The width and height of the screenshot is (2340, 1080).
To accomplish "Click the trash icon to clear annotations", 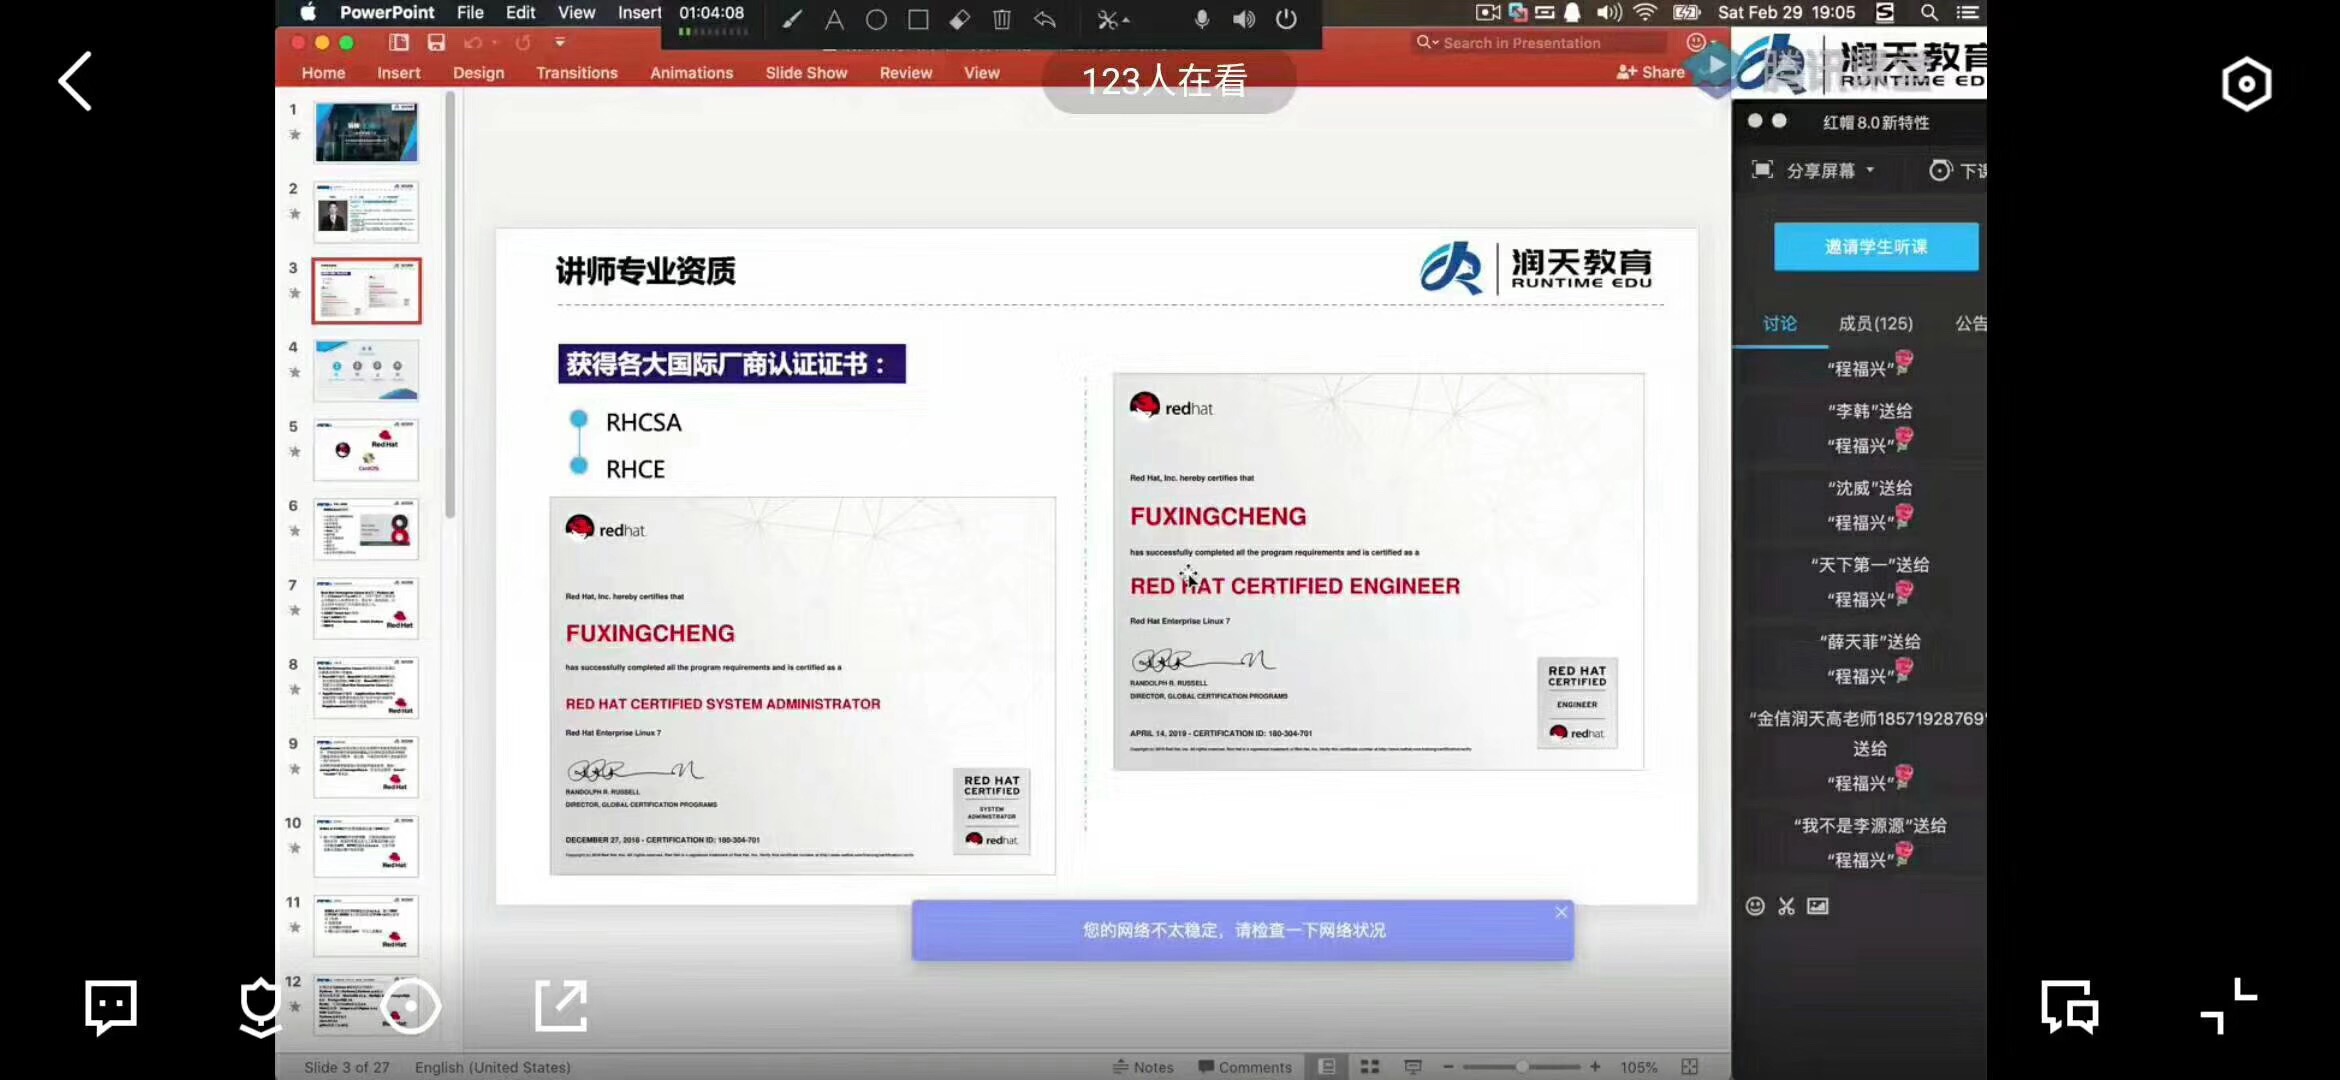I will coord(1002,19).
